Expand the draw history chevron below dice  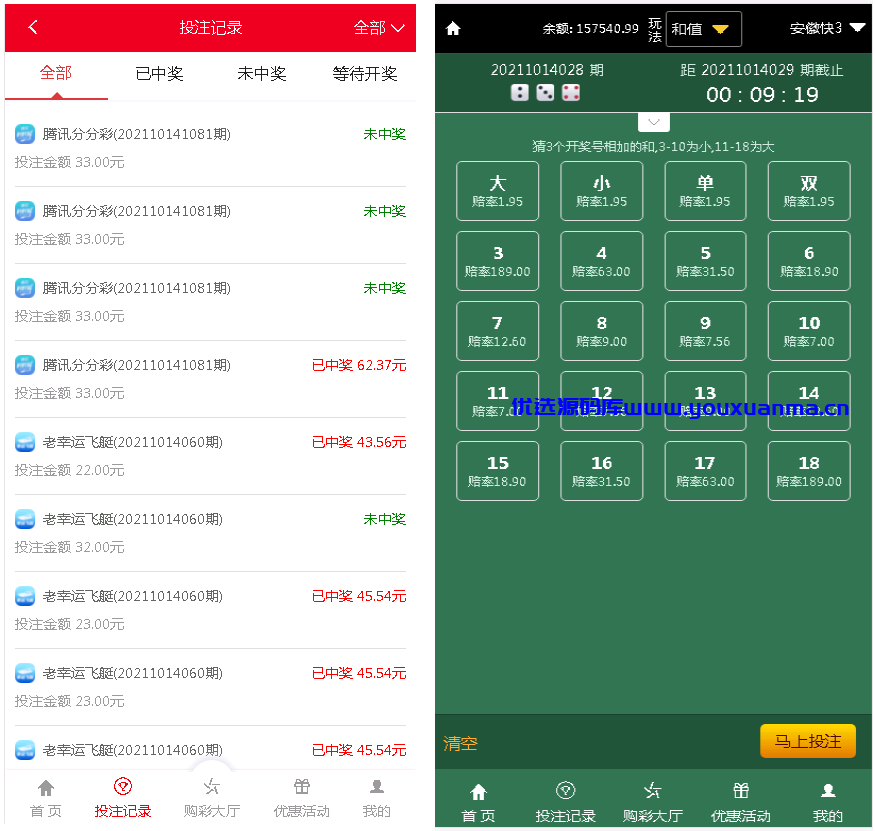tap(654, 122)
